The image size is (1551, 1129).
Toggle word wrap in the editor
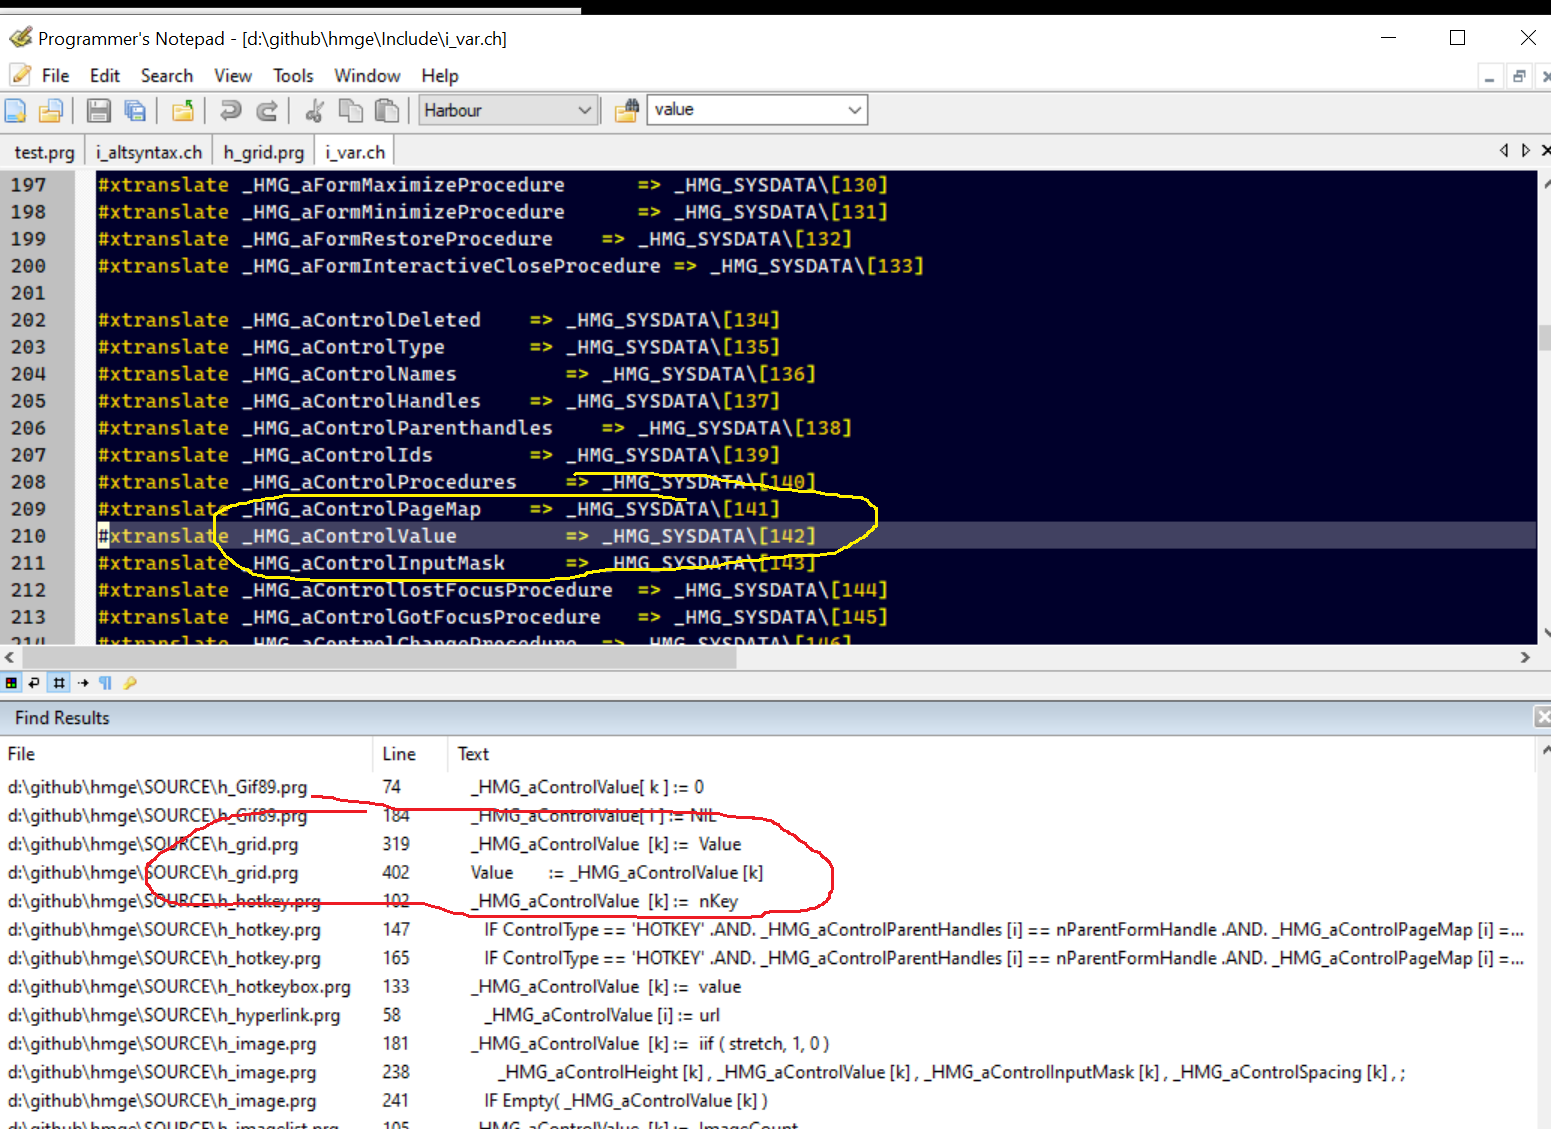(x=34, y=683)
